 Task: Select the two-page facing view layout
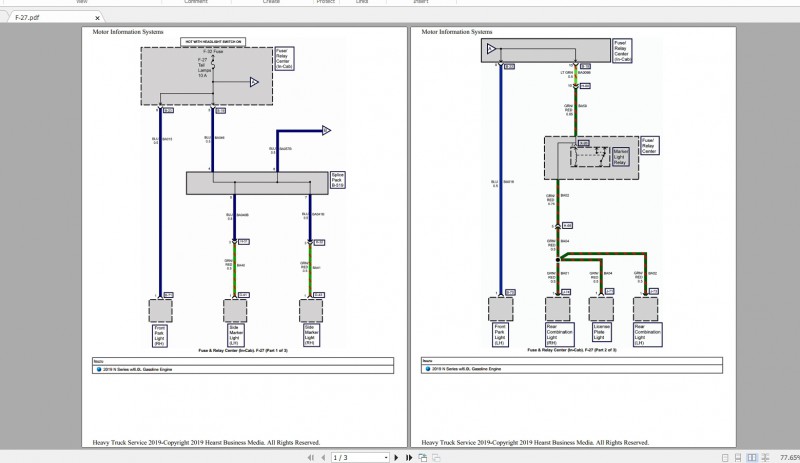pyautogui.click(x=752, y=458)
